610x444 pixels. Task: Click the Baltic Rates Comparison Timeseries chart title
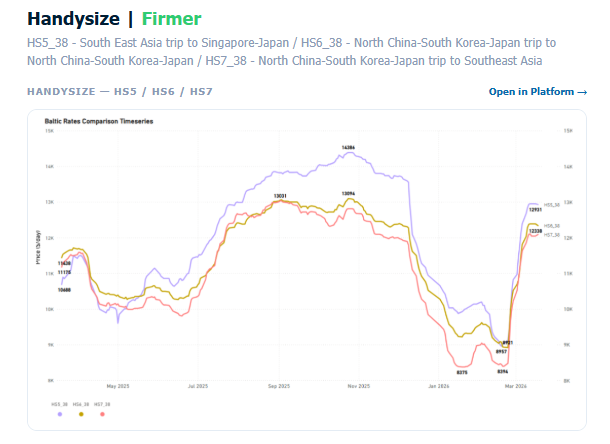coord(99,121)
